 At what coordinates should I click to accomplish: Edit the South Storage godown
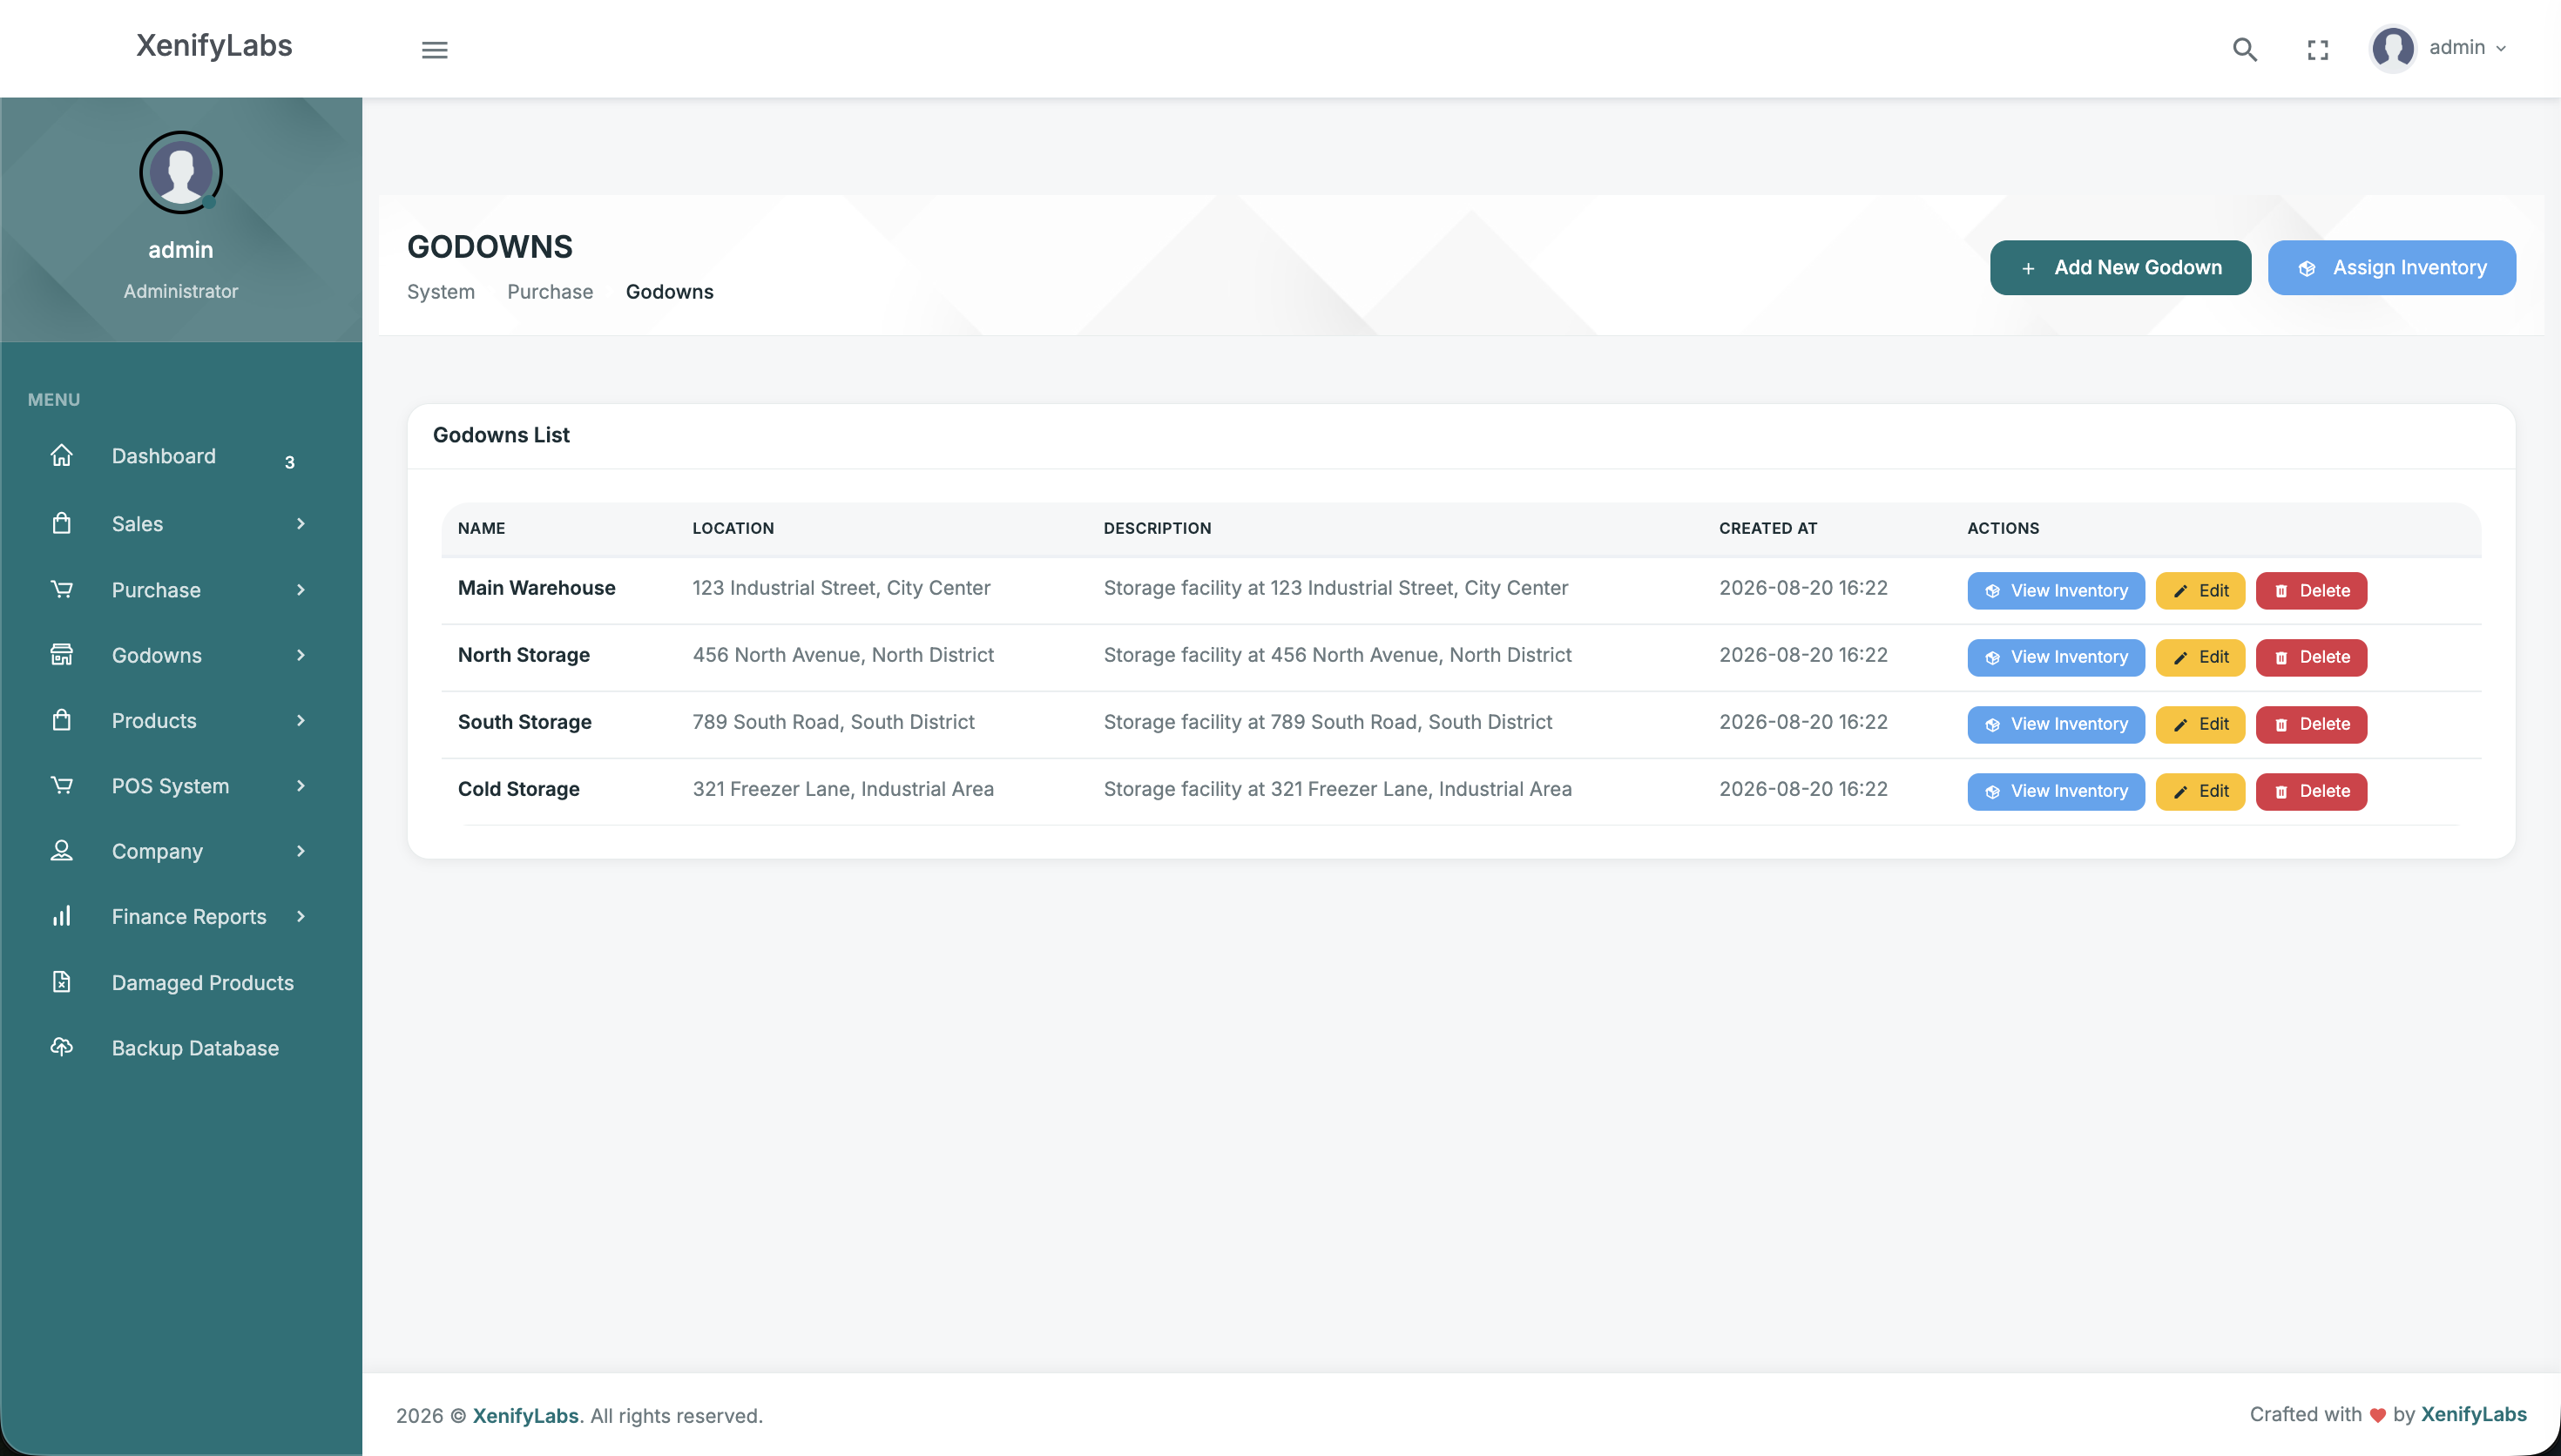click(x=2200, y=724)
